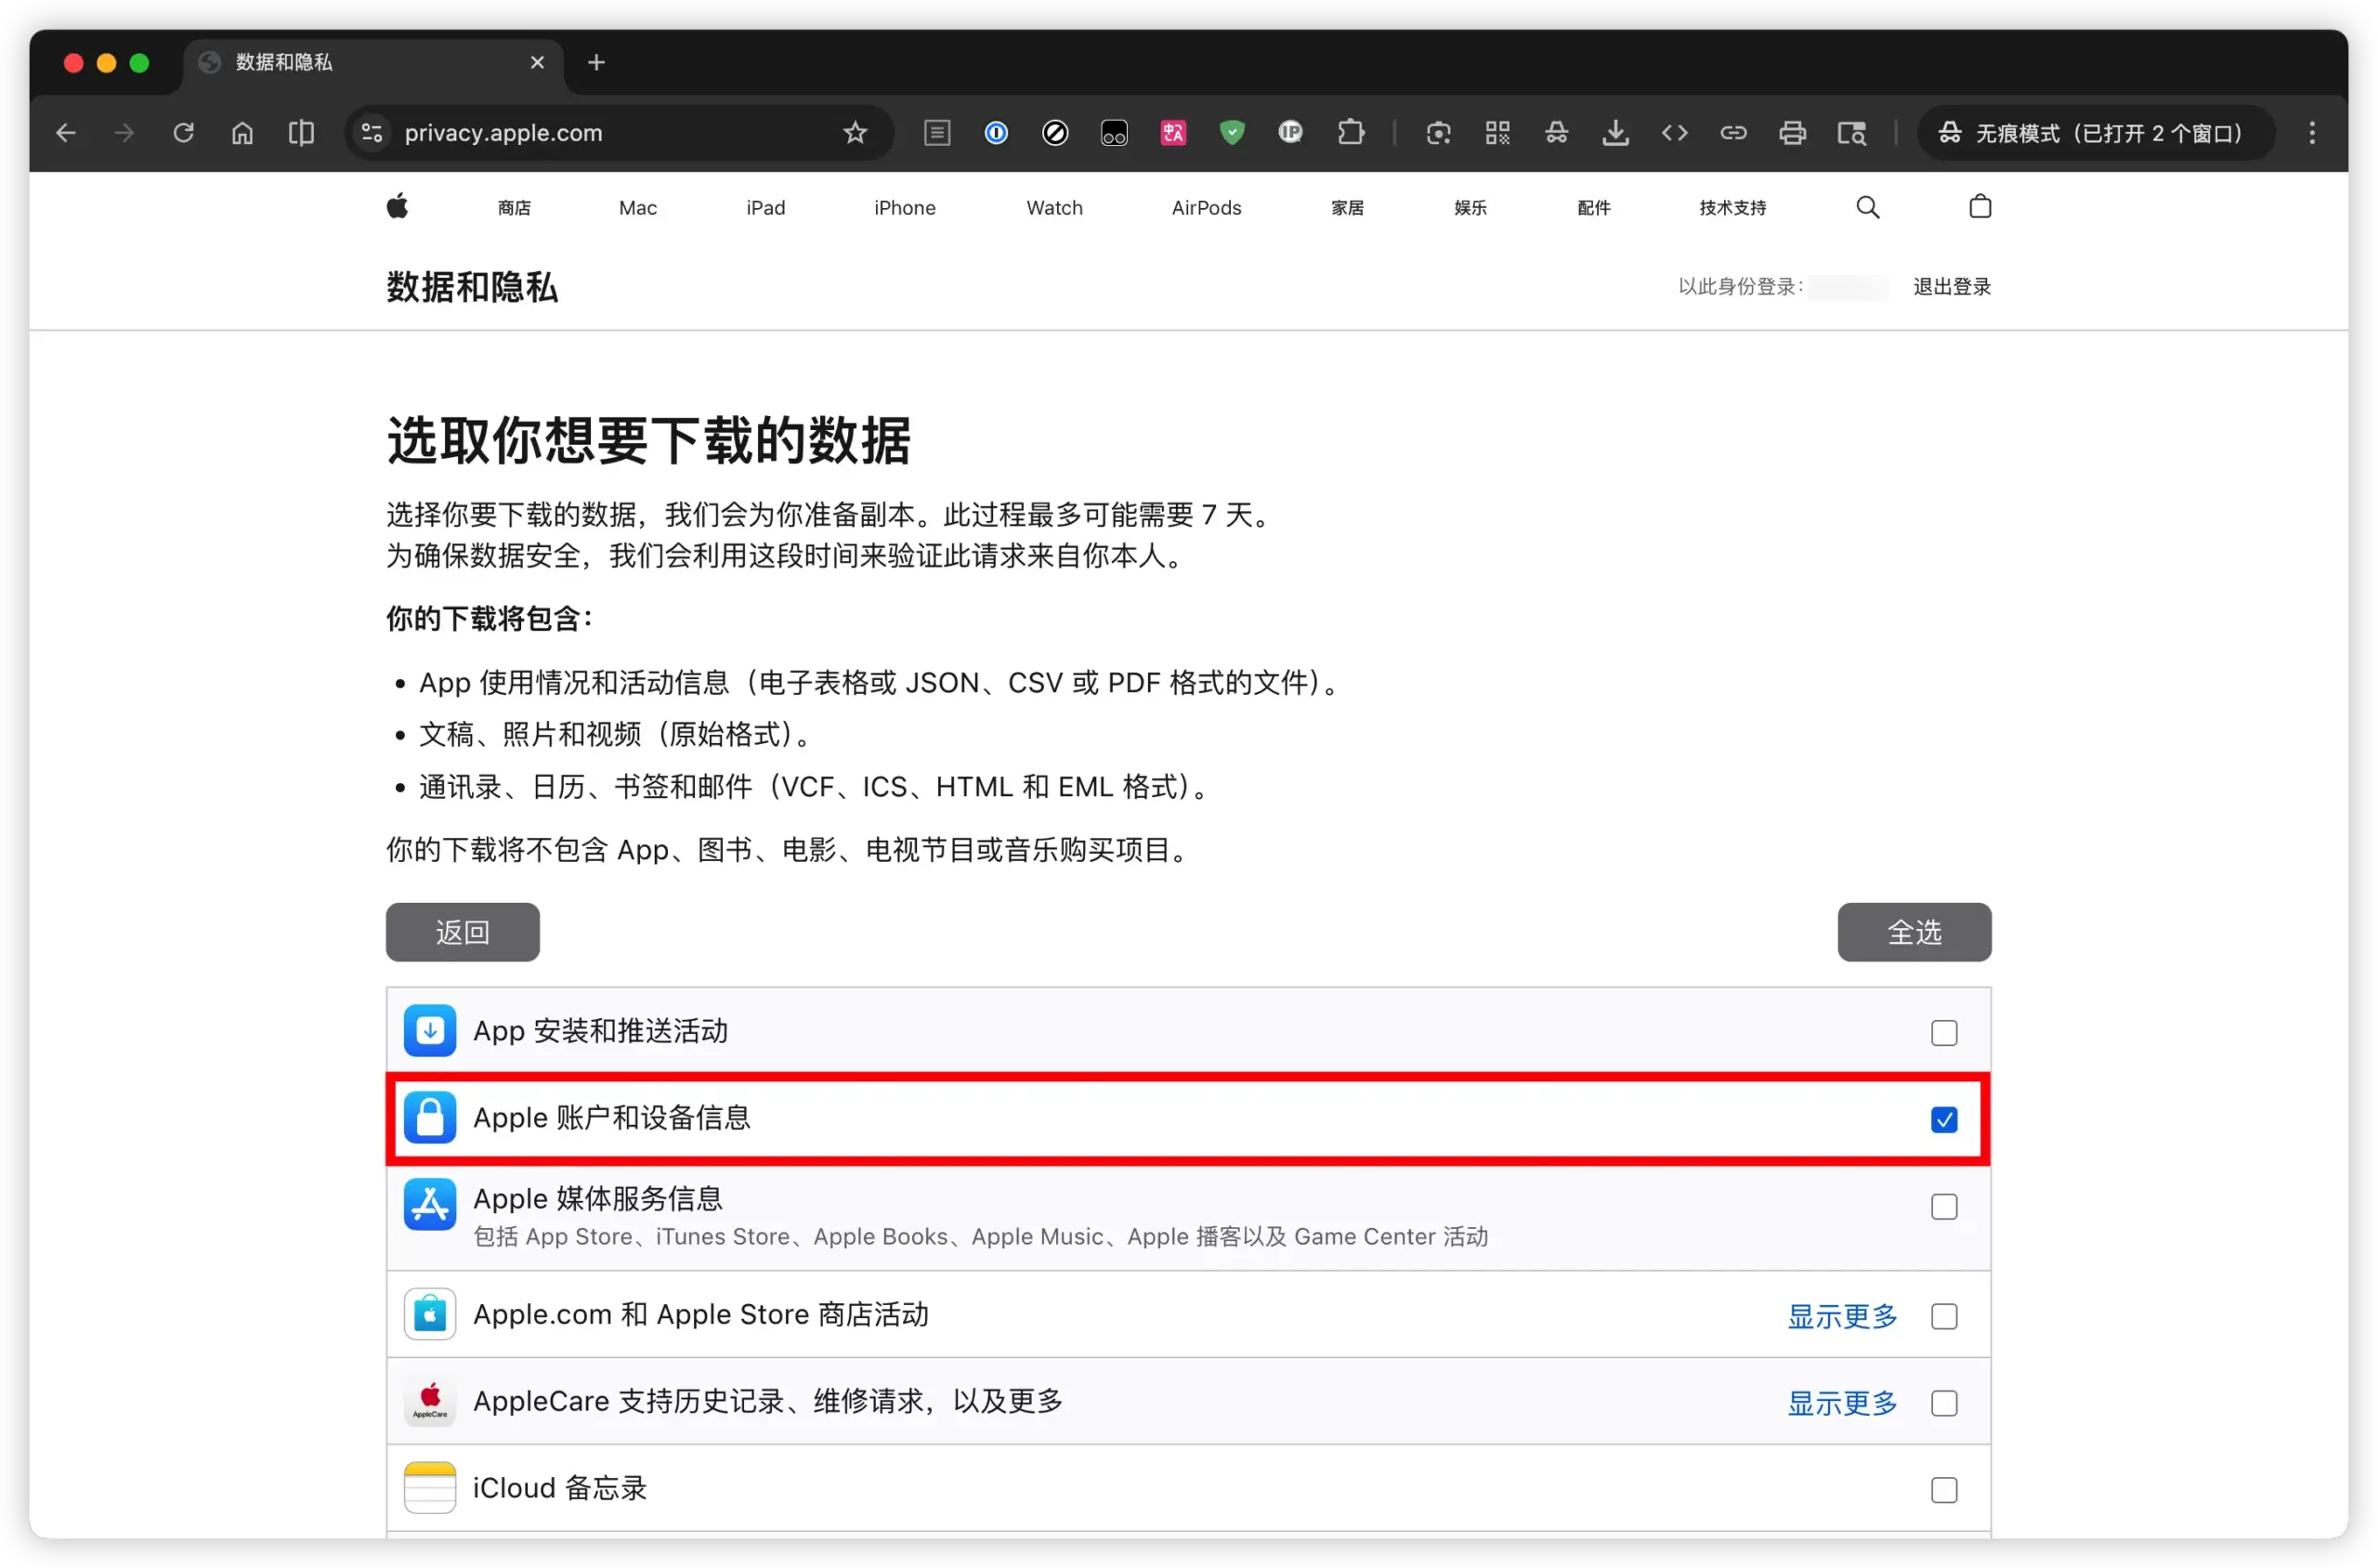This screenshot has height=1568, width=2378.
Task: Generate a QR code for this page
Action: click(x=1498, y=132)
